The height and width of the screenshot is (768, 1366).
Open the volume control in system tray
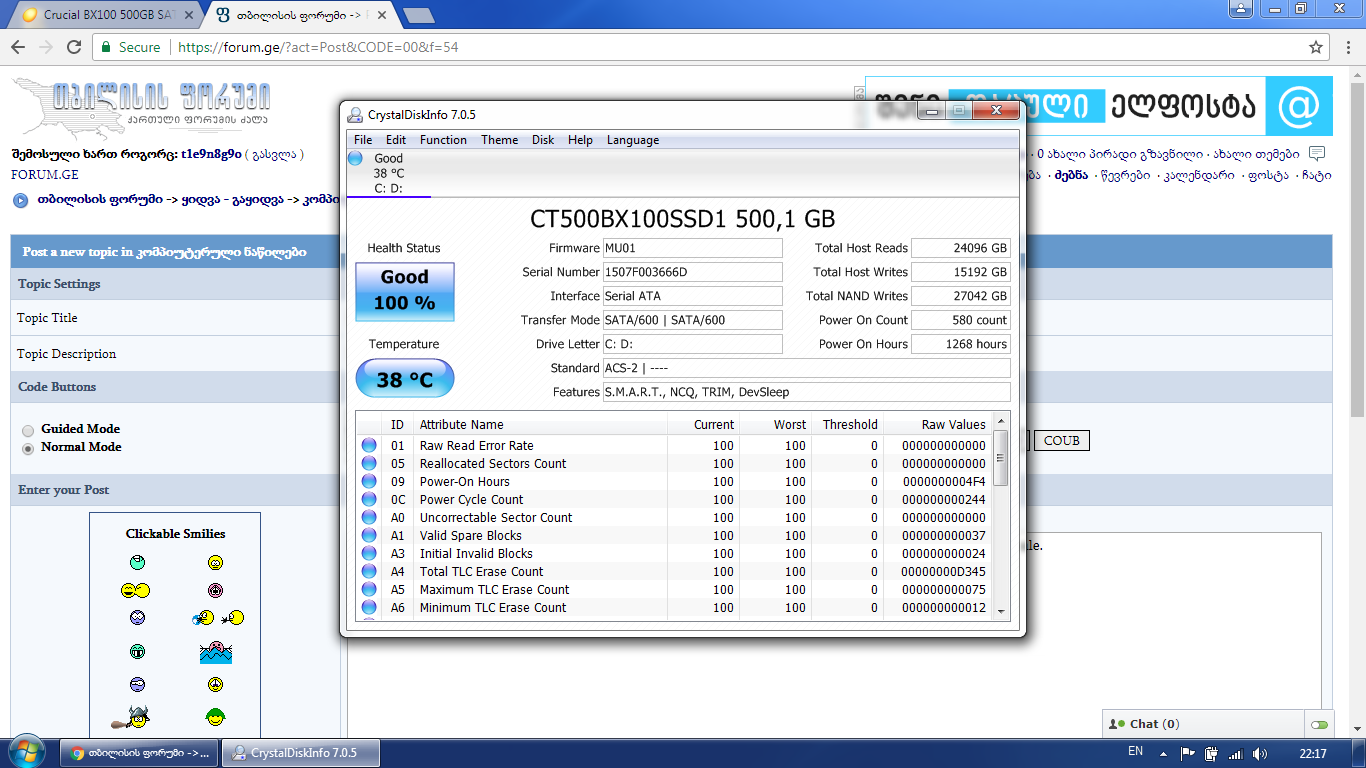(x=1259, y=753)
